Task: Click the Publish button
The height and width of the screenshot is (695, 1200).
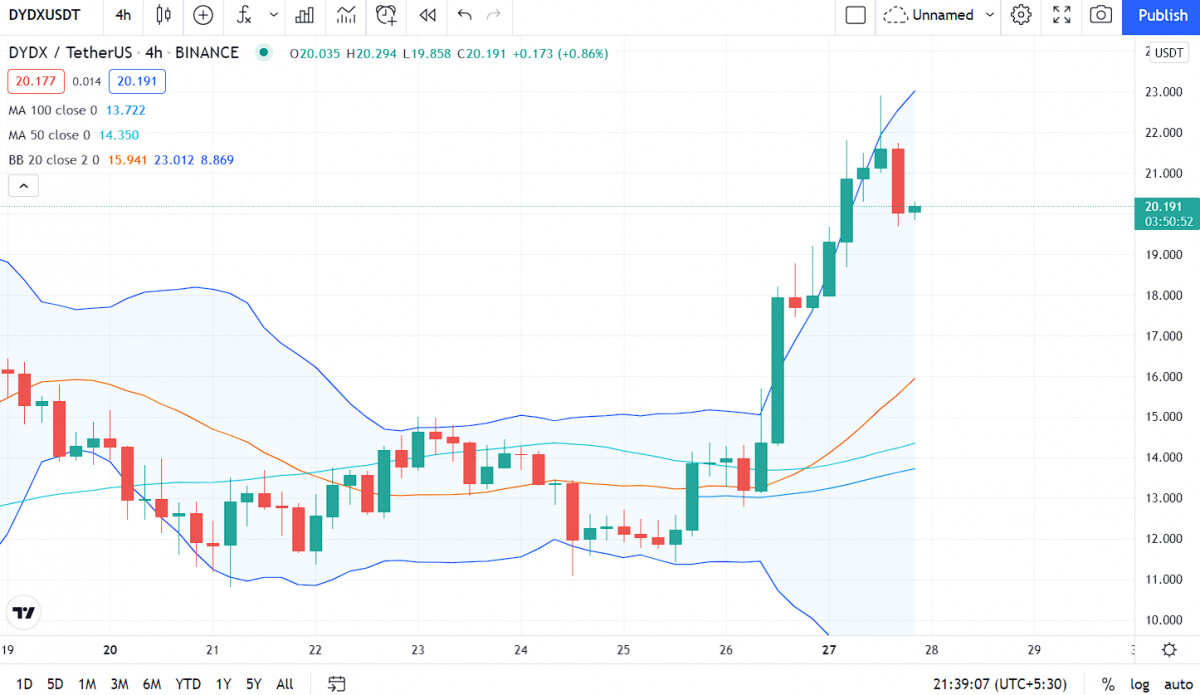Action: [1163, 15]
